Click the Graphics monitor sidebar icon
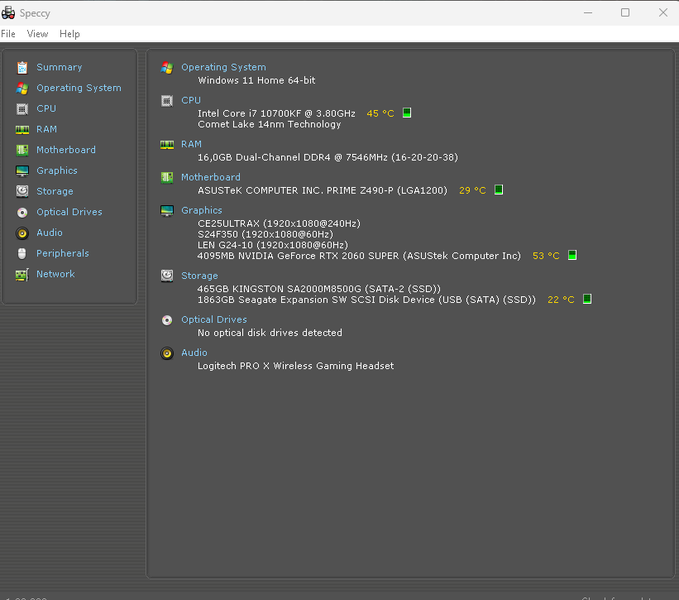This screenshot has width=679, height=600. point(22,171)
